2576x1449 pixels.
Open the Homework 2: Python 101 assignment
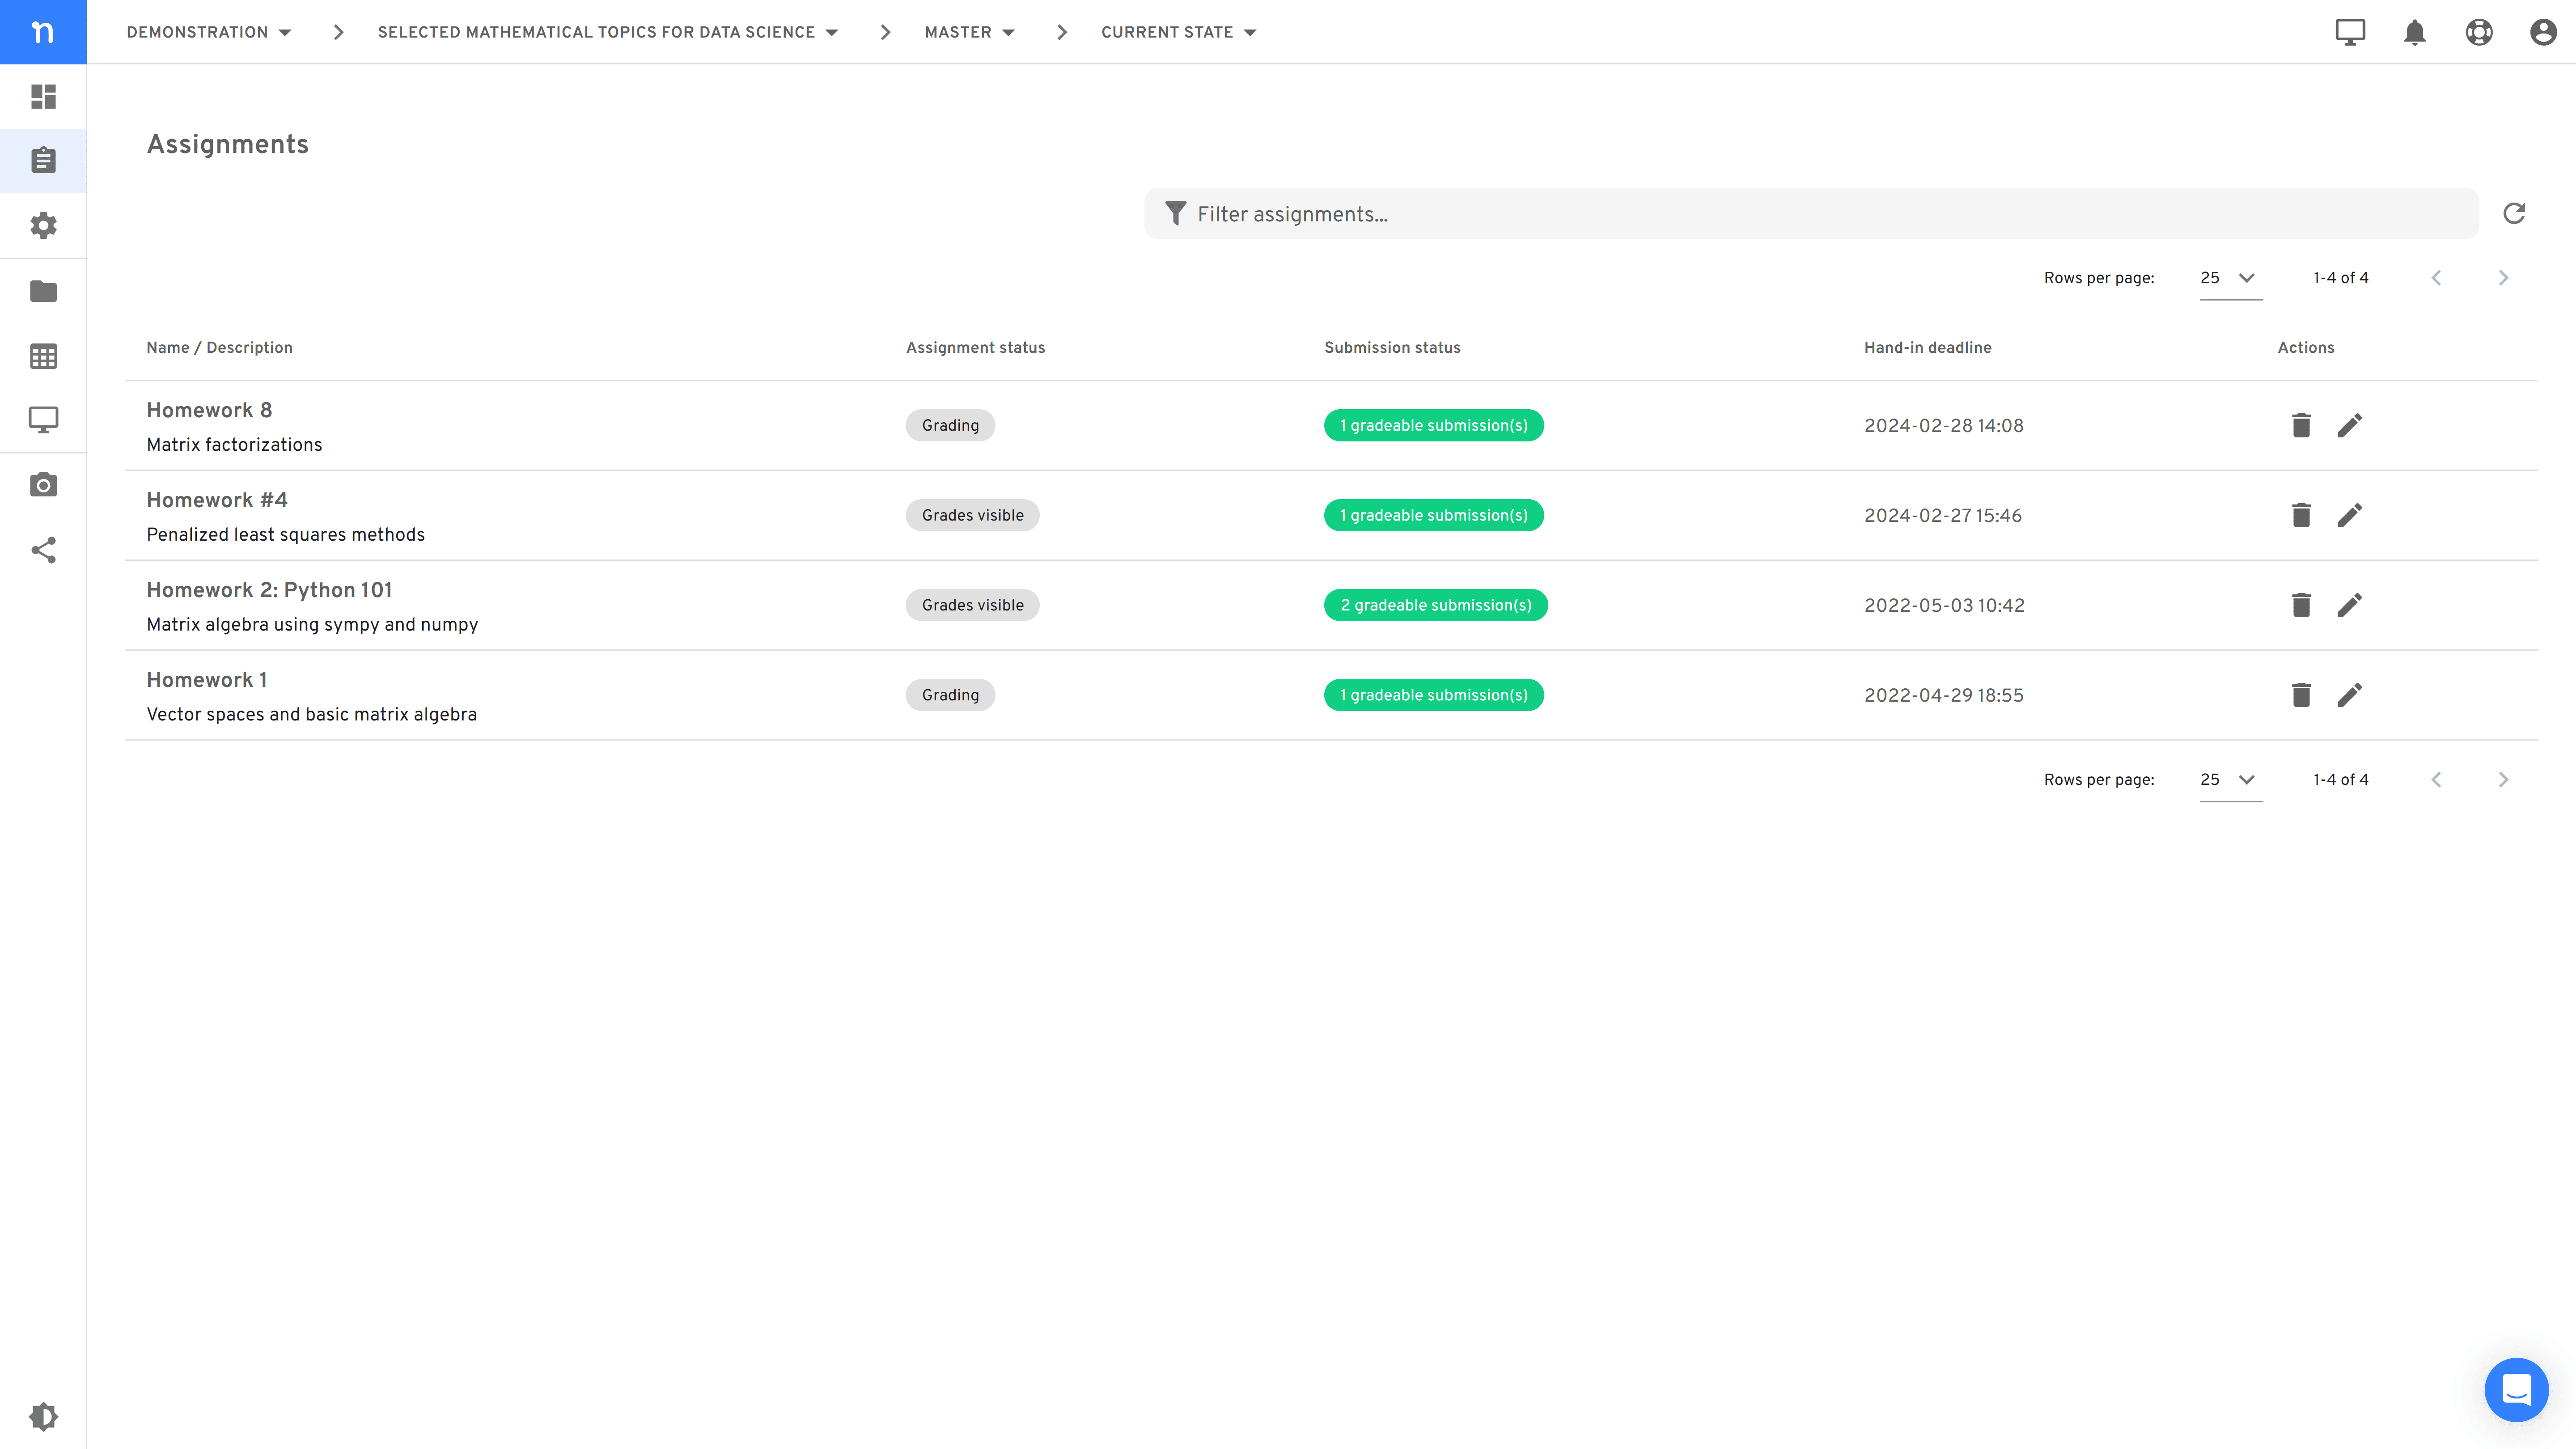pyautogui.click(x=269, y=590)
